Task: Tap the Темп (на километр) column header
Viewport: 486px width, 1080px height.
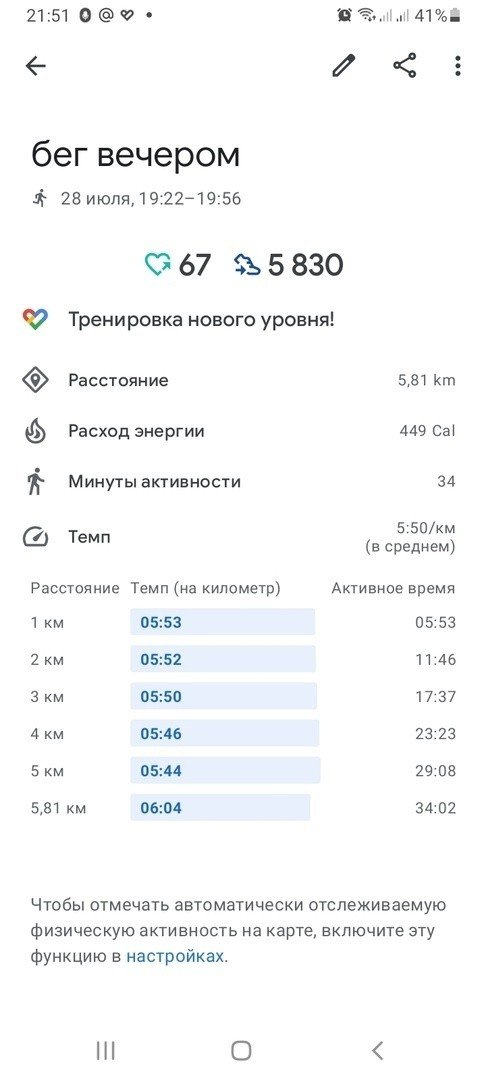Action: click(x=205, y=588)
